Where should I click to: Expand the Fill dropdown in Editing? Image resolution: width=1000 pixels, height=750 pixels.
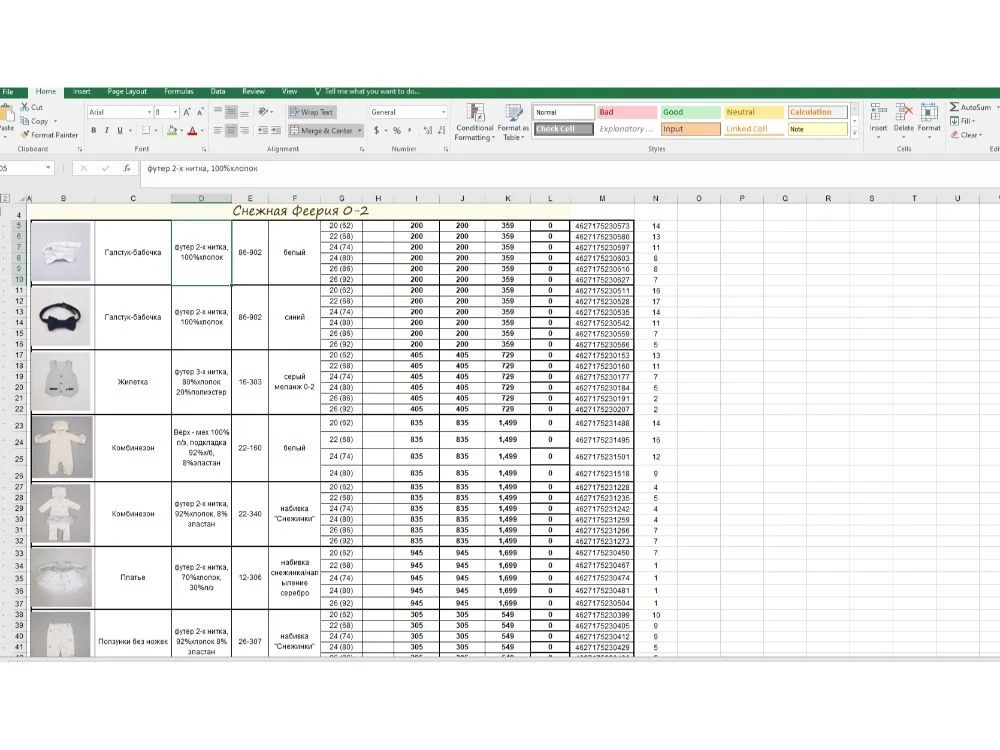pyautogui.click(x=974, y=121)
